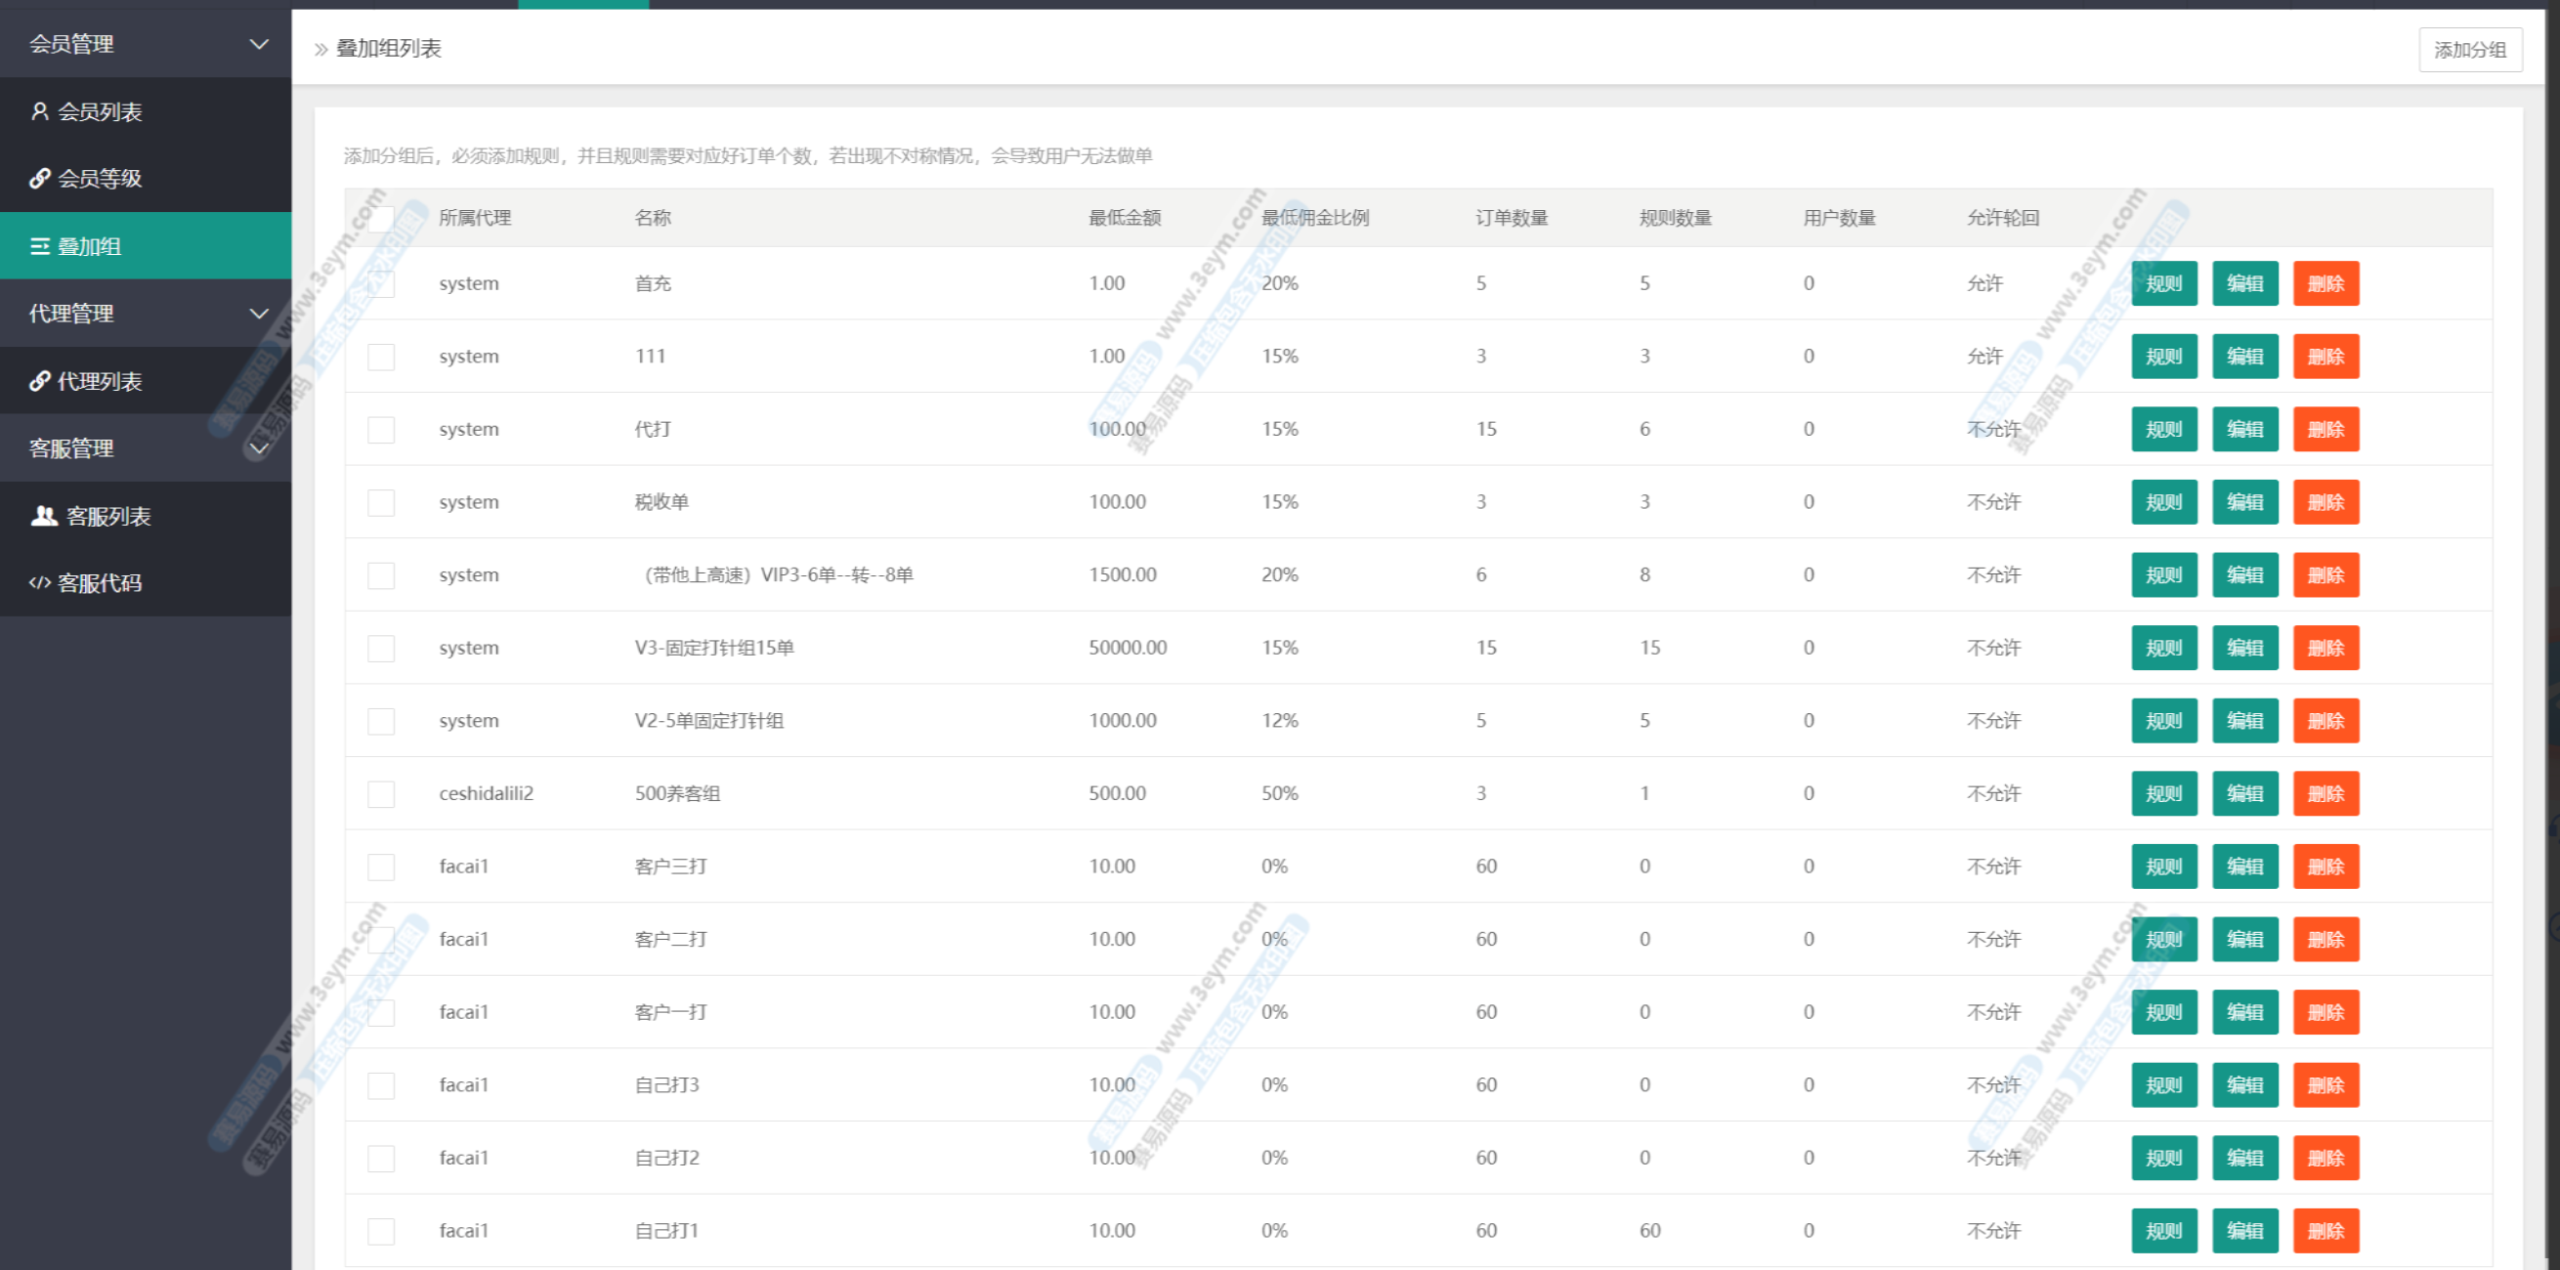The image size is (2560, 1270).
Task: Open the 客服代码 sidebar item
Action: [100, 583]
